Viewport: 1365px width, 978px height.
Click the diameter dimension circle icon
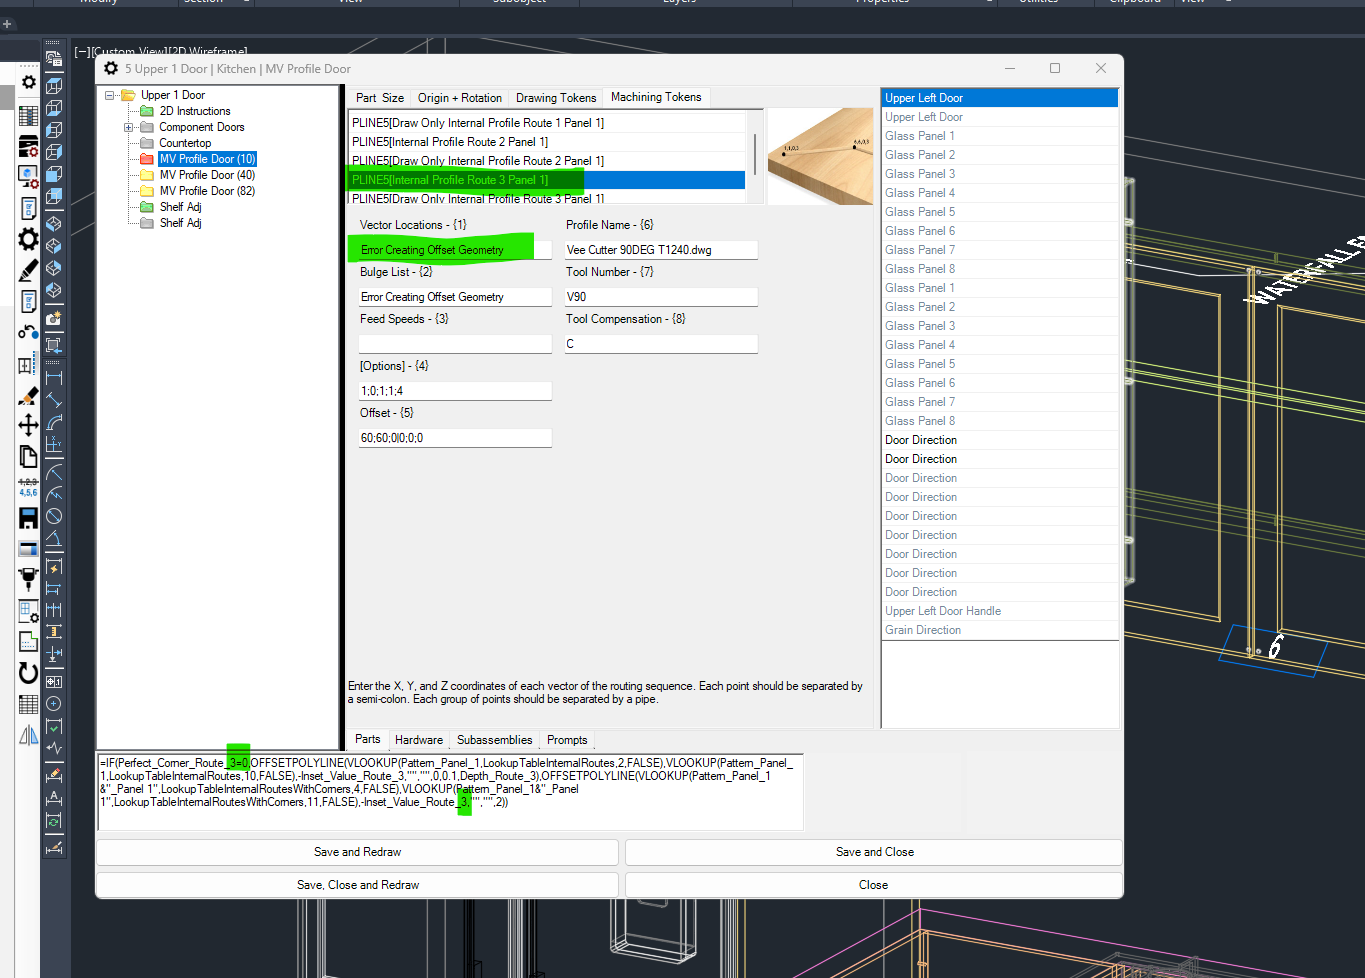click(54, 516)
